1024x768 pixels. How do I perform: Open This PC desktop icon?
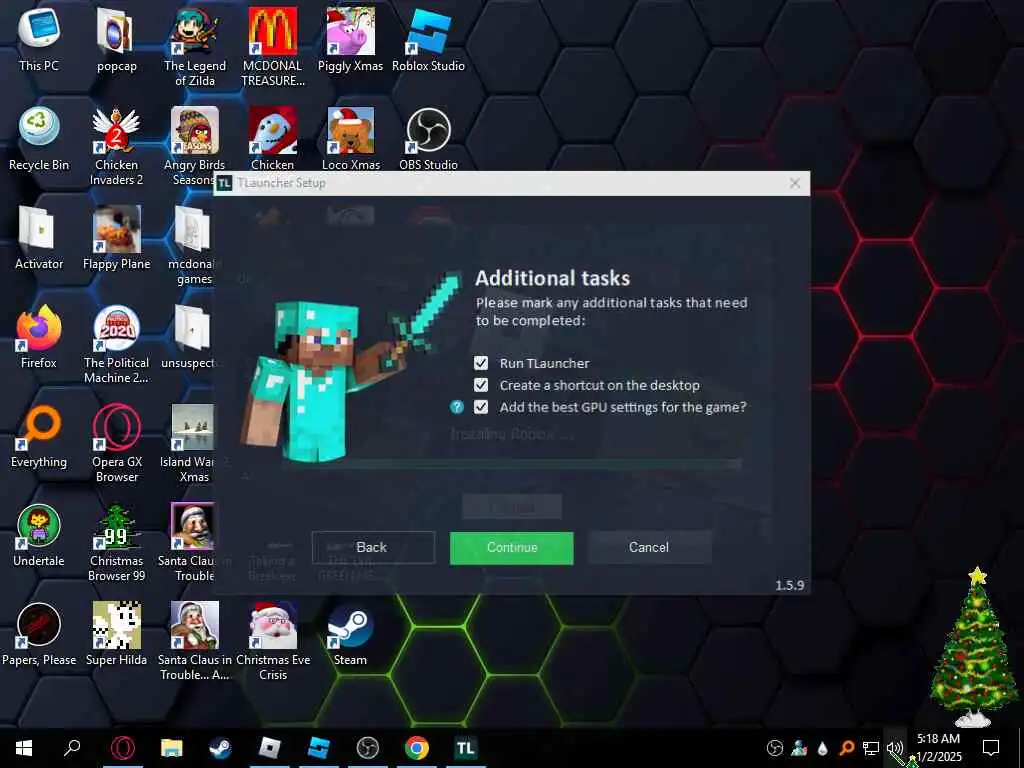tap(39, 39)
